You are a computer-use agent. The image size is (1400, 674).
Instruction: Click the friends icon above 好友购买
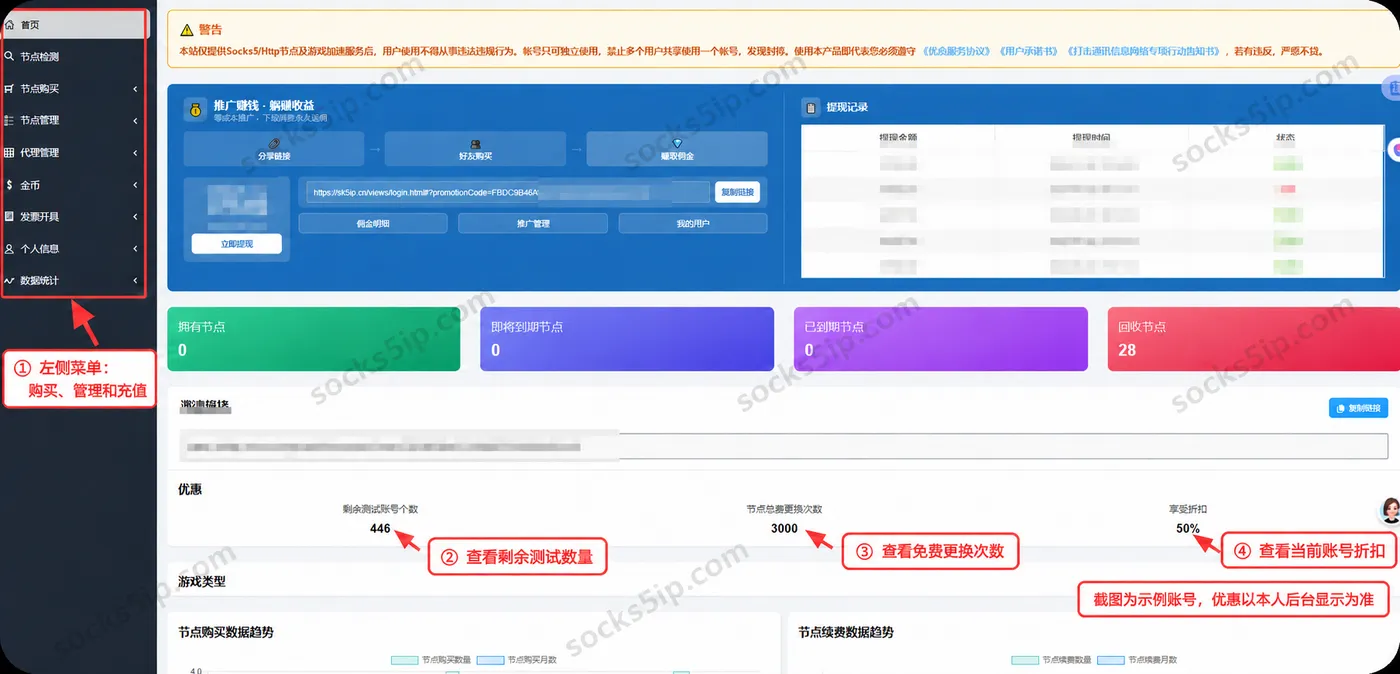(476, 144)
